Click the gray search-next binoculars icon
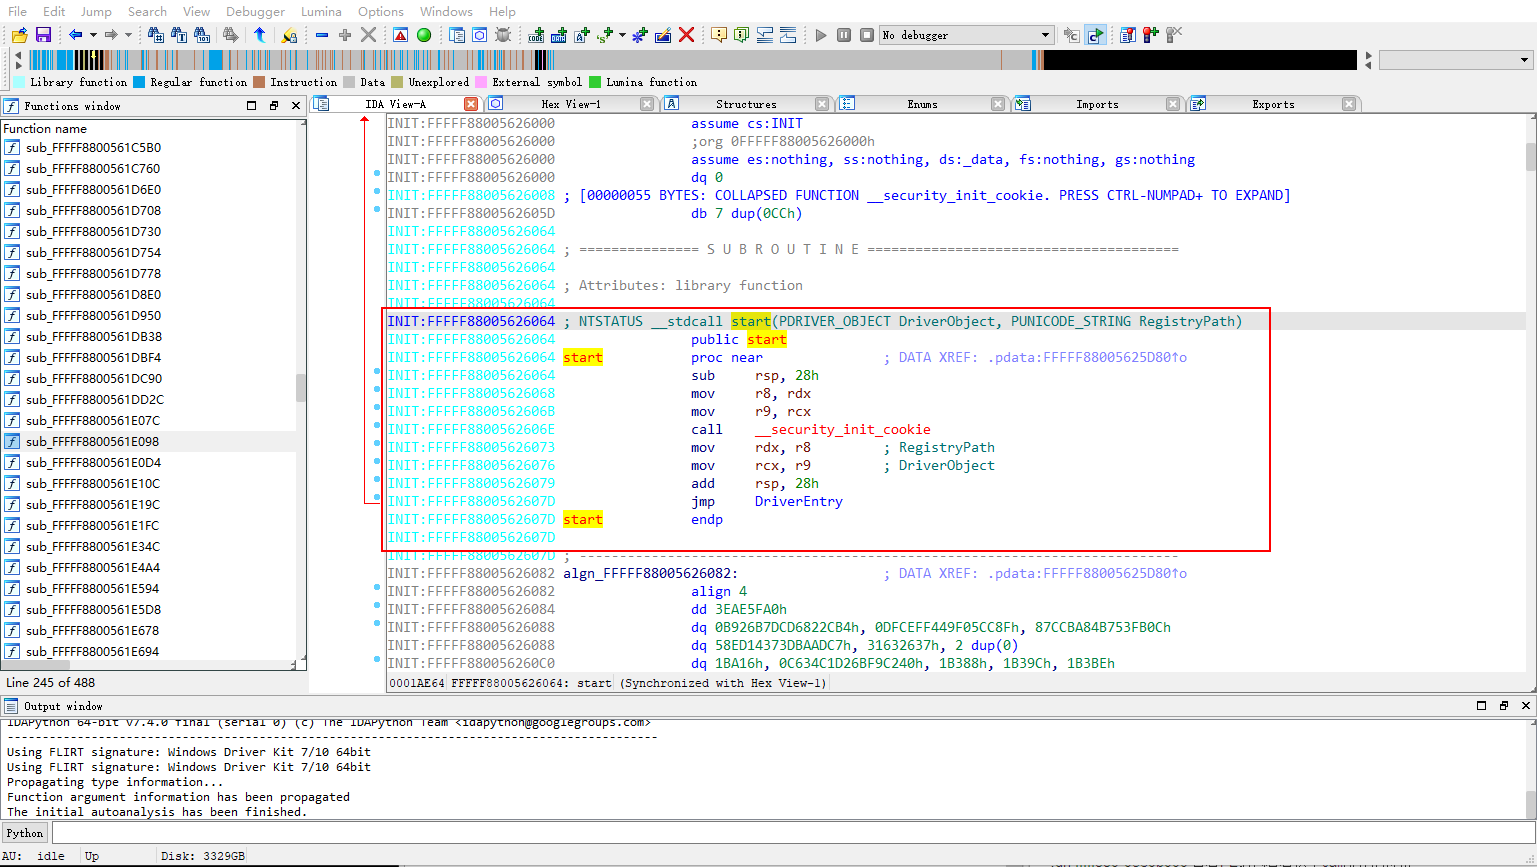 pyautogui.click(x=231, y=35)
